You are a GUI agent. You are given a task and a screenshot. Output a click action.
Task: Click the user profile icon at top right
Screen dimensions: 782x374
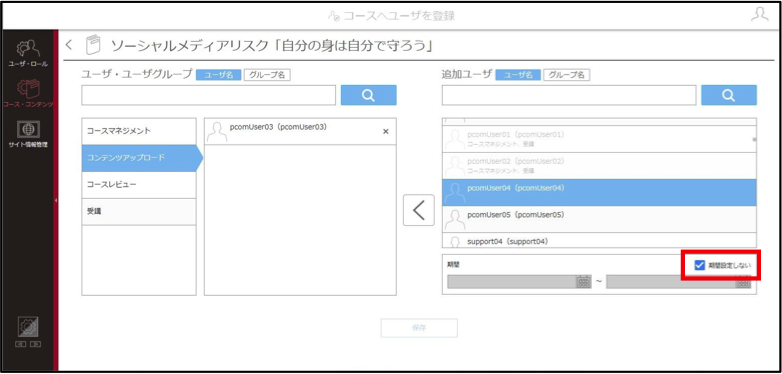[x=760, y=14]
